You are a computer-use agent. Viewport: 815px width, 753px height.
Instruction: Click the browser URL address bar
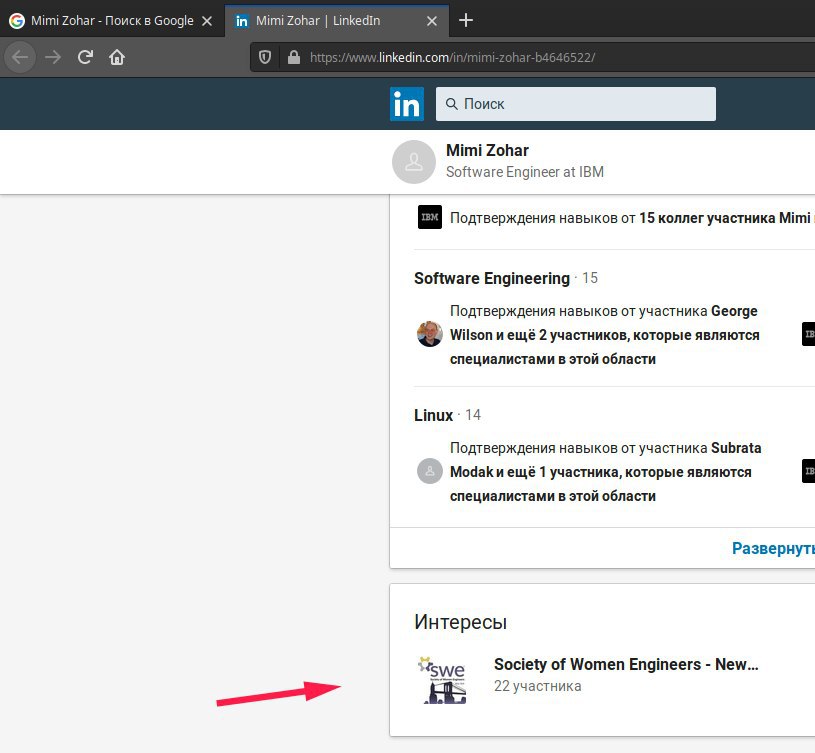coord(532,57)
